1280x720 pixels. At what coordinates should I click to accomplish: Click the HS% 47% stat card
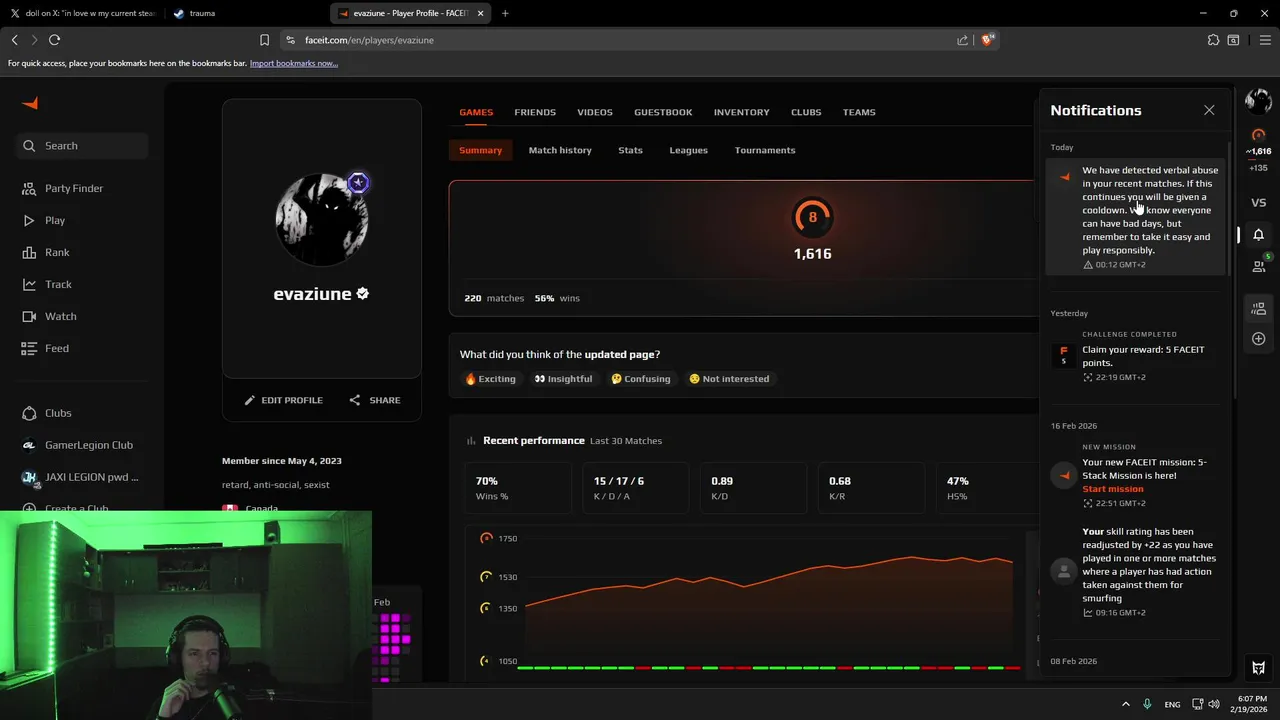[986, 488]
